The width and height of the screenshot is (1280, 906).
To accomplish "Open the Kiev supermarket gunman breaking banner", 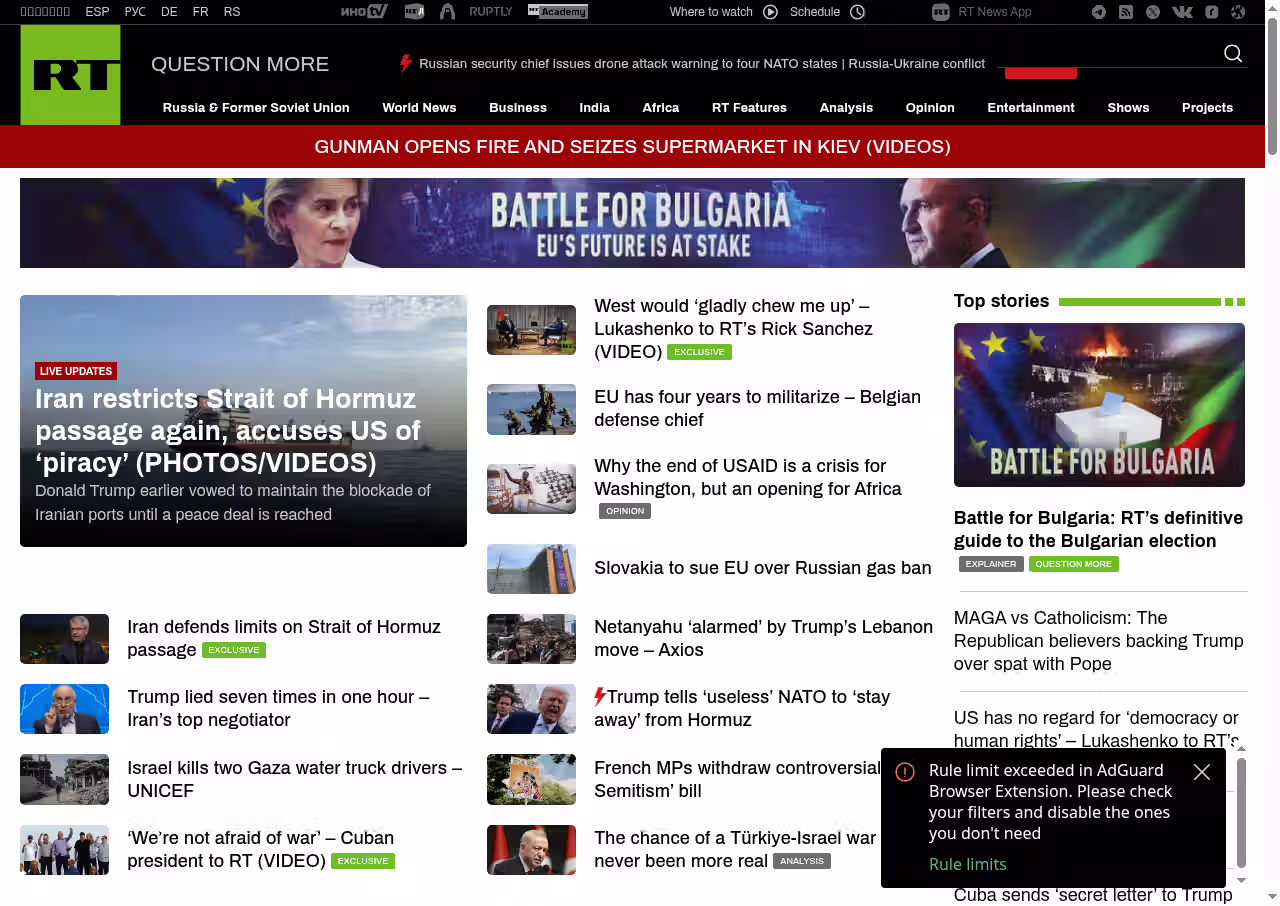I will 632,147.
